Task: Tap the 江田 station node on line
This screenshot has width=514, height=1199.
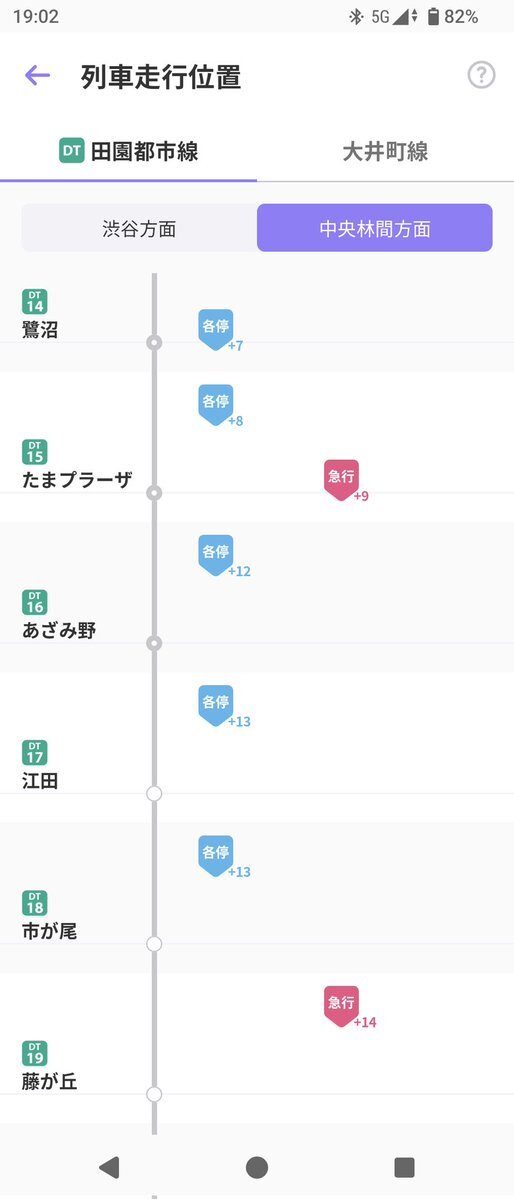Action: pyautogui.click(x=154, y=794)
